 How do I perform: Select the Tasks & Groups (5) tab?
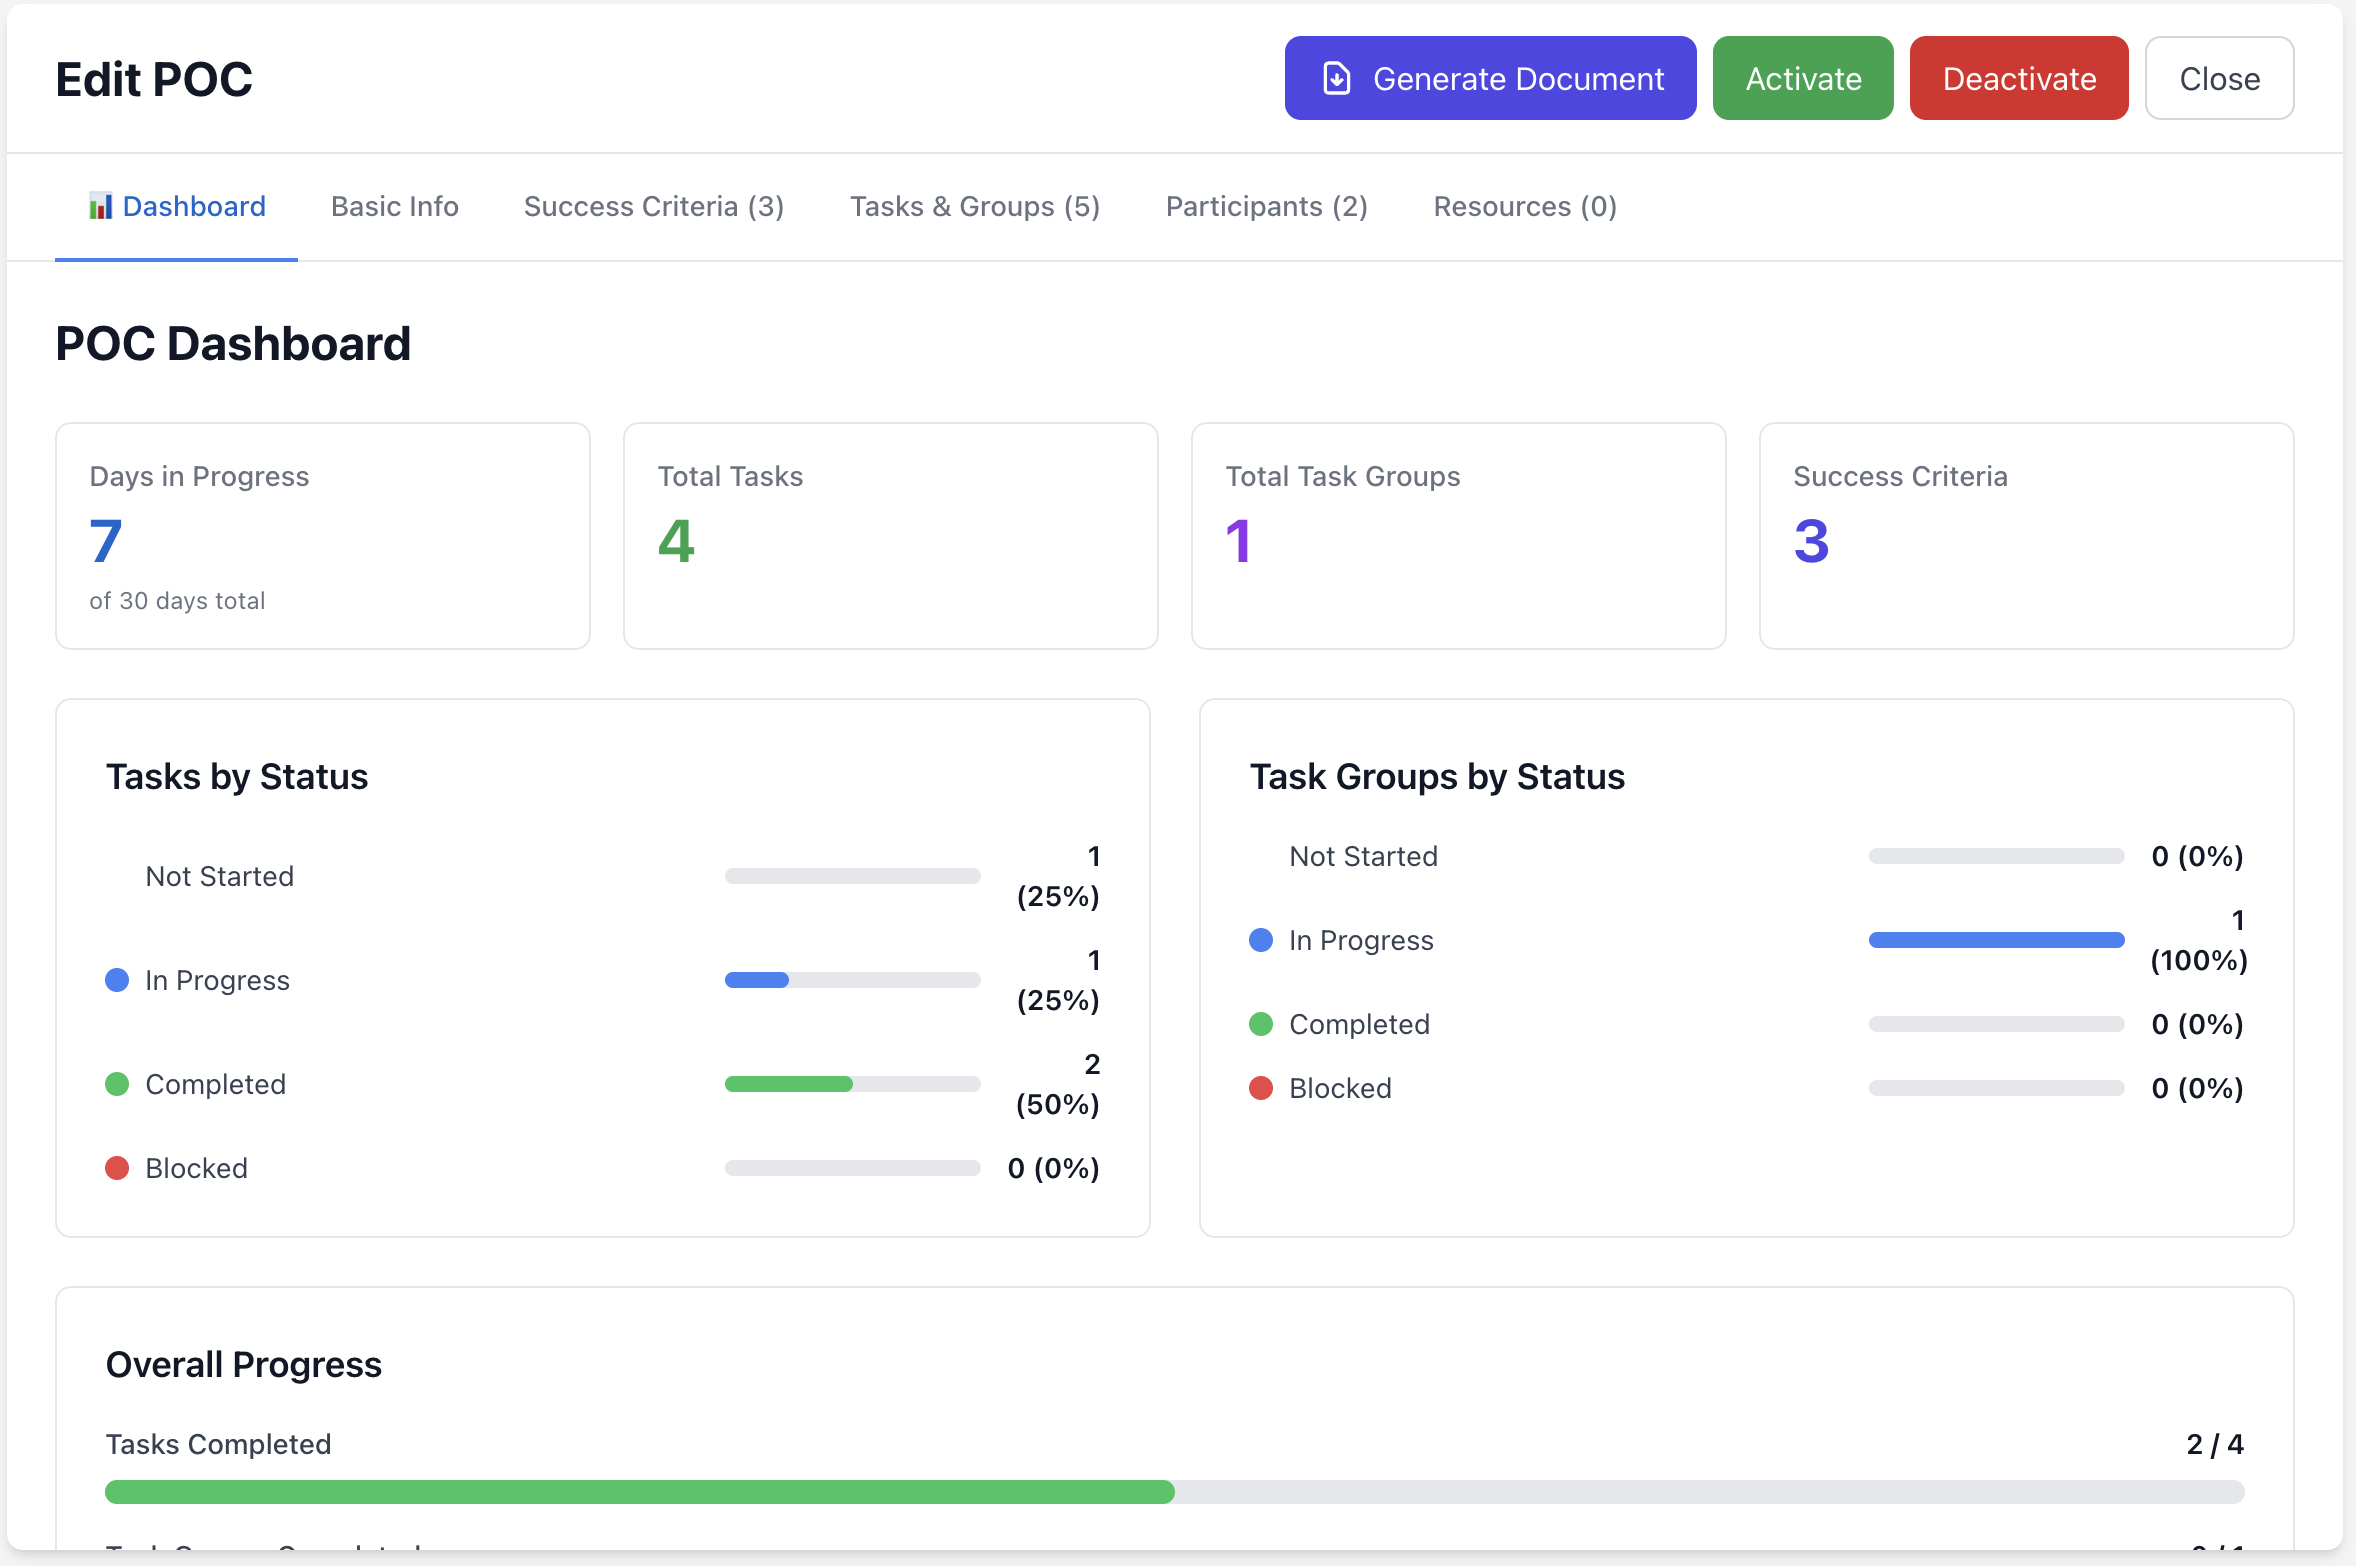975,206
